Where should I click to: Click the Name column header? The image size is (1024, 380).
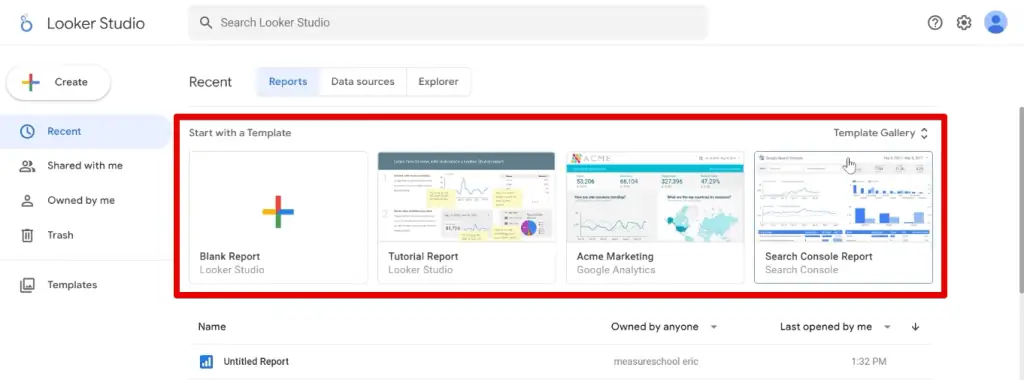(x=212, y=326)
